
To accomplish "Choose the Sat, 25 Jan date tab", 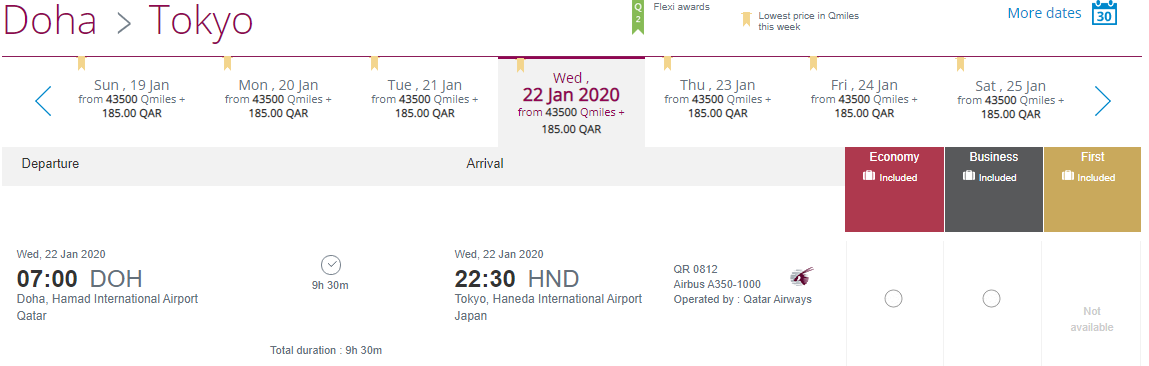I will (1011, 98).
